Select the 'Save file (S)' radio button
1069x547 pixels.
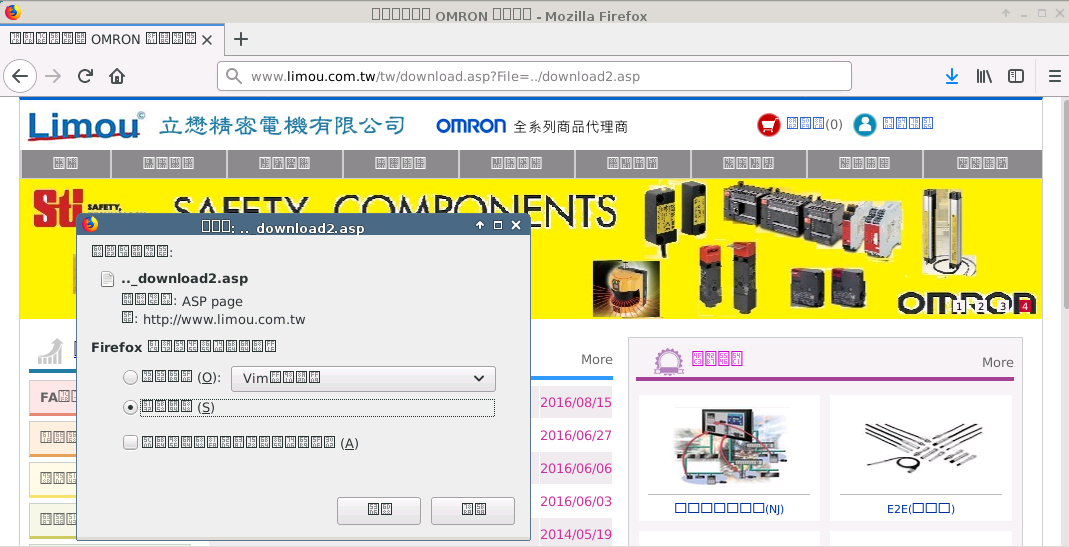[130, 407]
